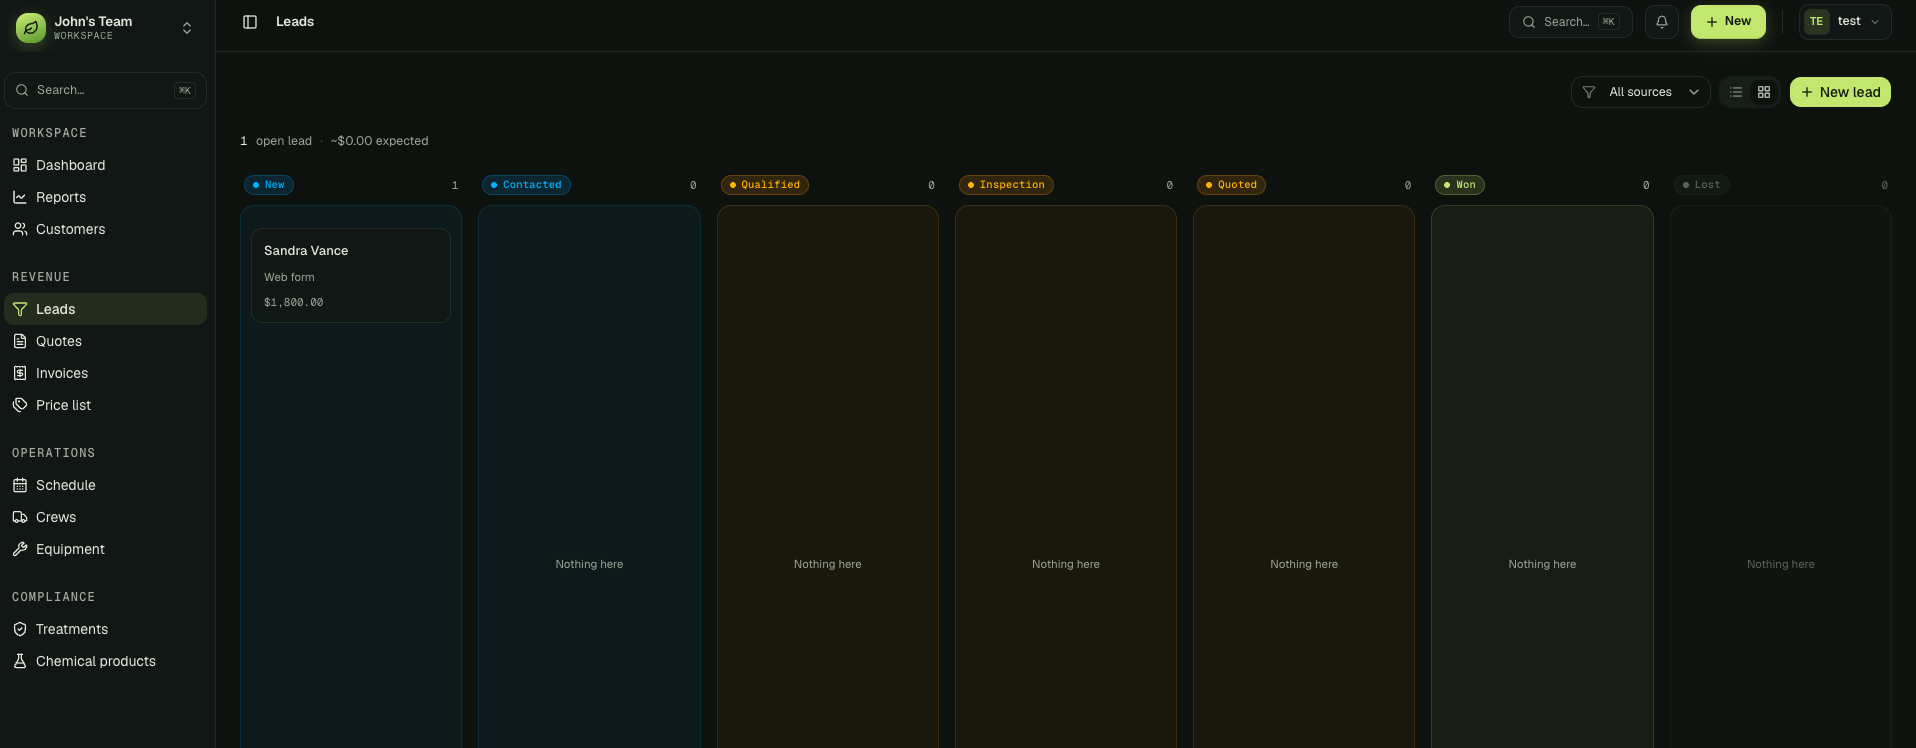The height and width of the screenshot is (748, 1916).
Task: Switch to list view
Action: 1736,92
